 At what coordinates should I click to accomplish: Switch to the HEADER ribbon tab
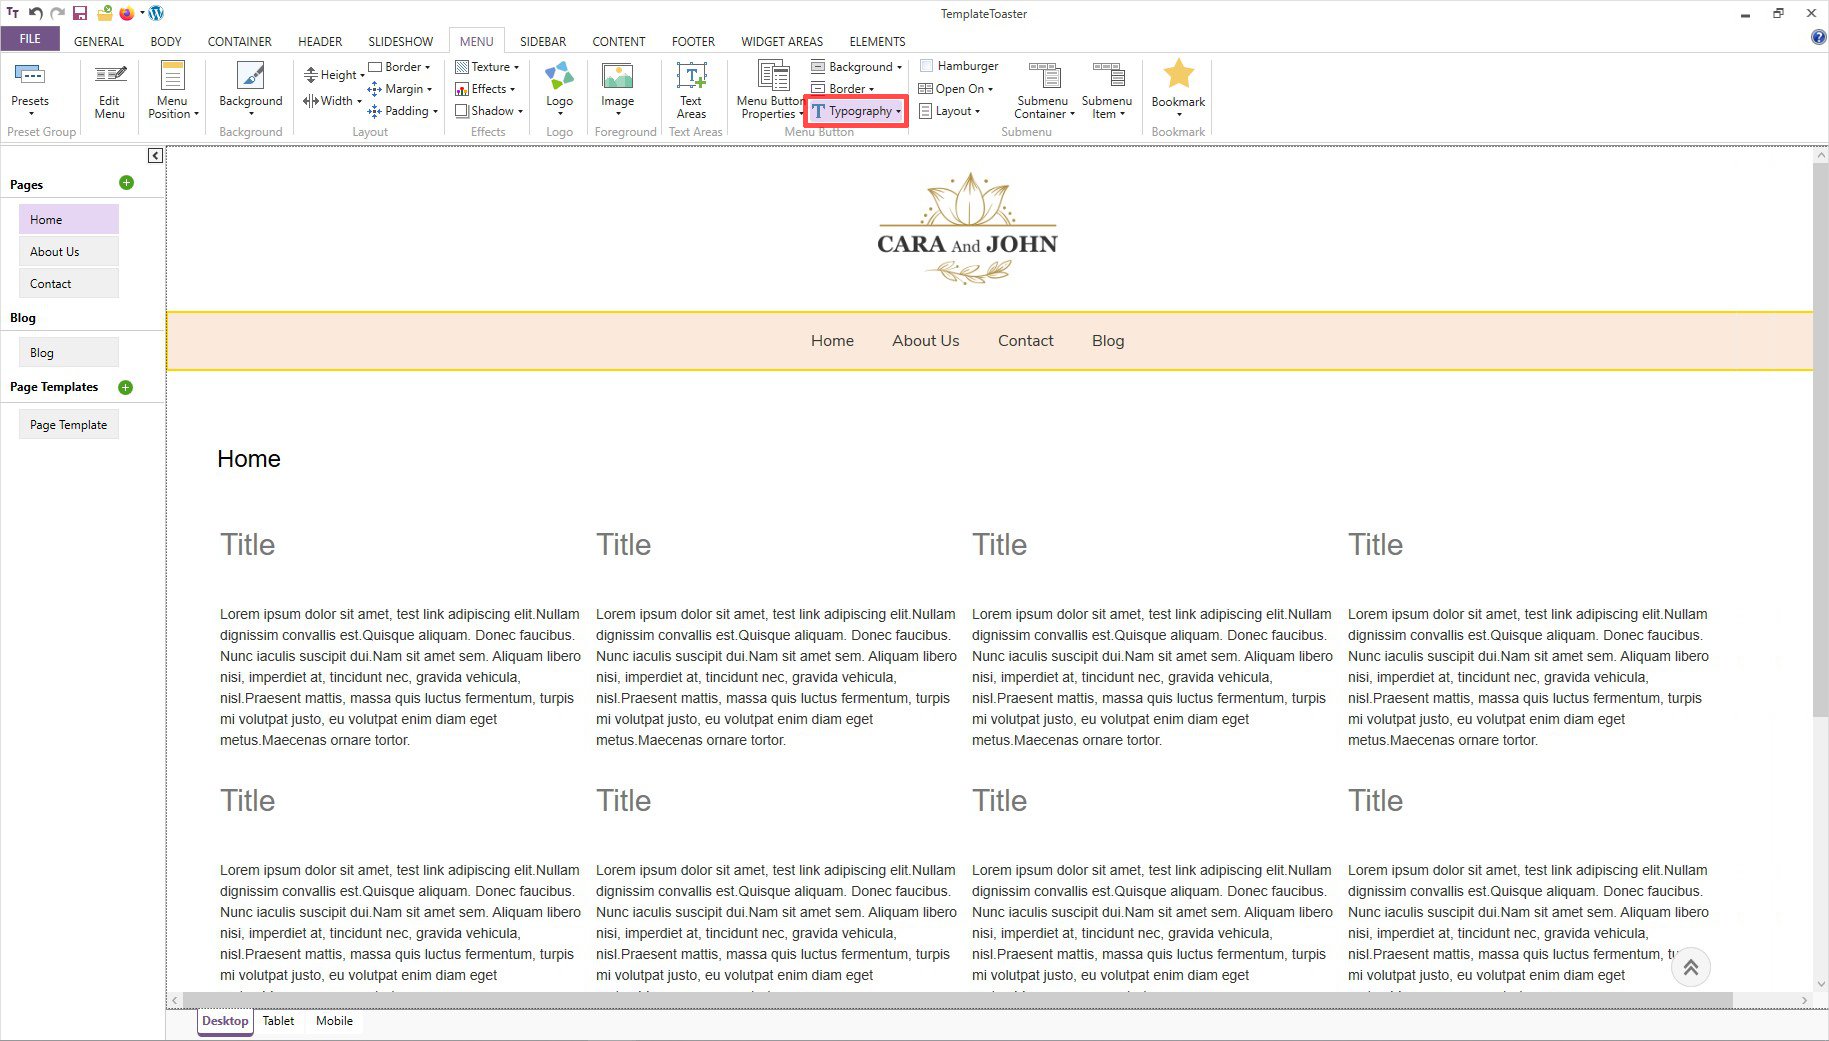[320, 41]
